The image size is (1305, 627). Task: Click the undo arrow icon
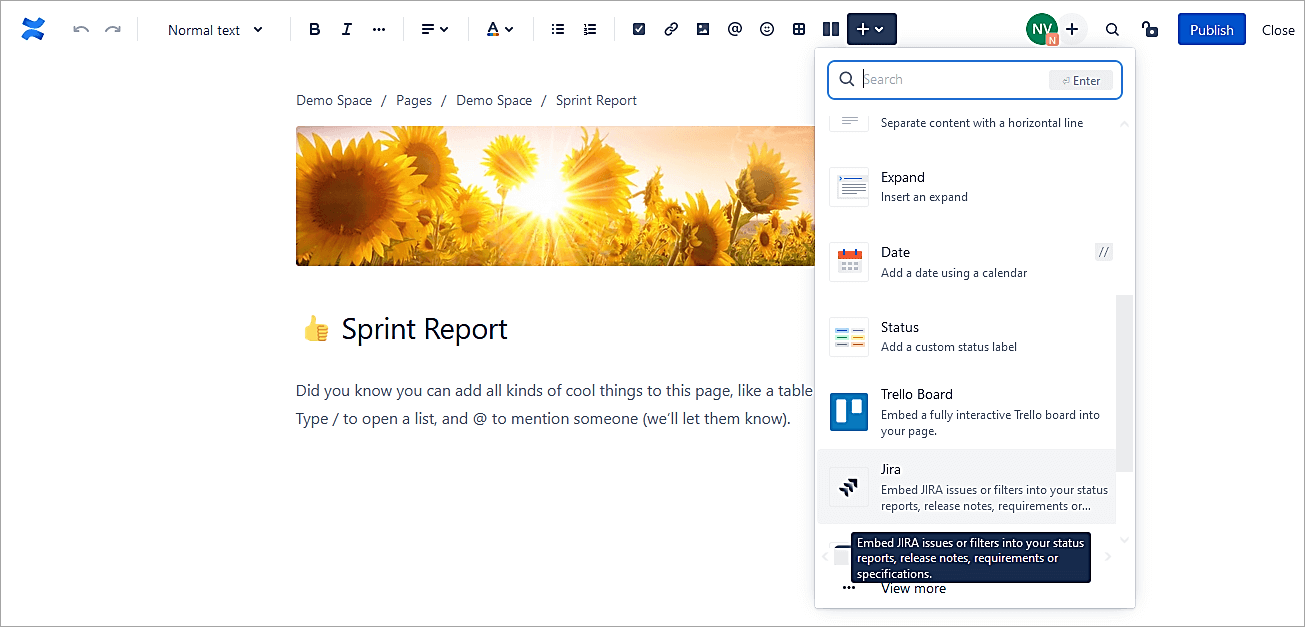81,30
